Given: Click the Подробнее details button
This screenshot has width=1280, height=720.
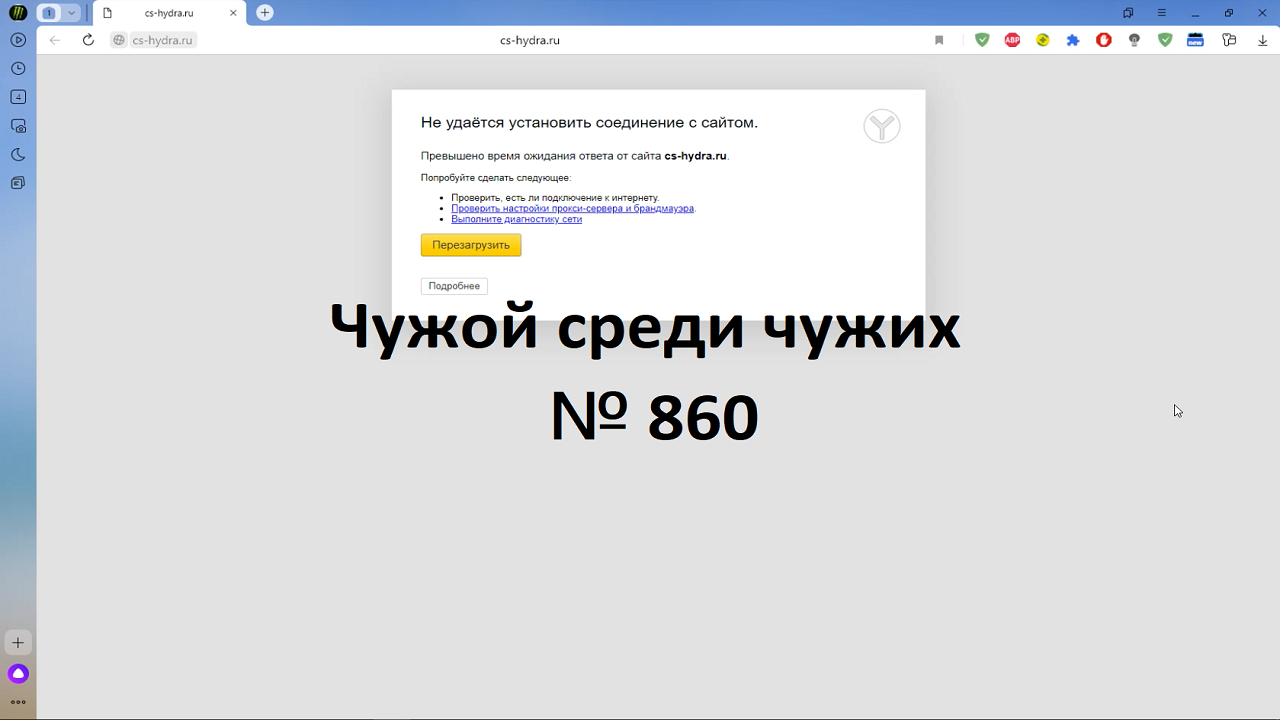Looking at the screenshot, I should pyautogui.click(x=454, y=286).
